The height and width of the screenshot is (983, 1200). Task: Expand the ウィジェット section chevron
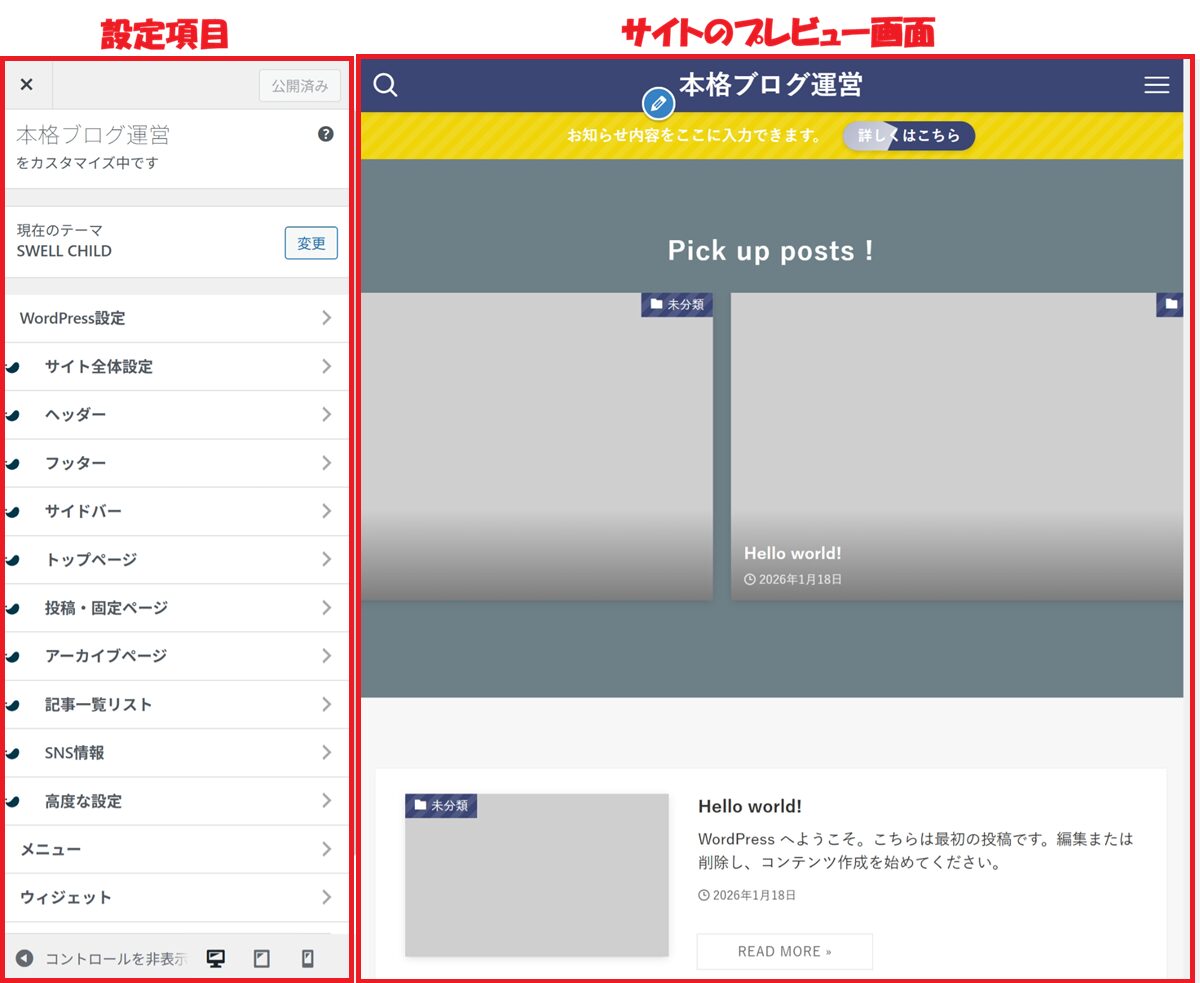click(326, 897)
